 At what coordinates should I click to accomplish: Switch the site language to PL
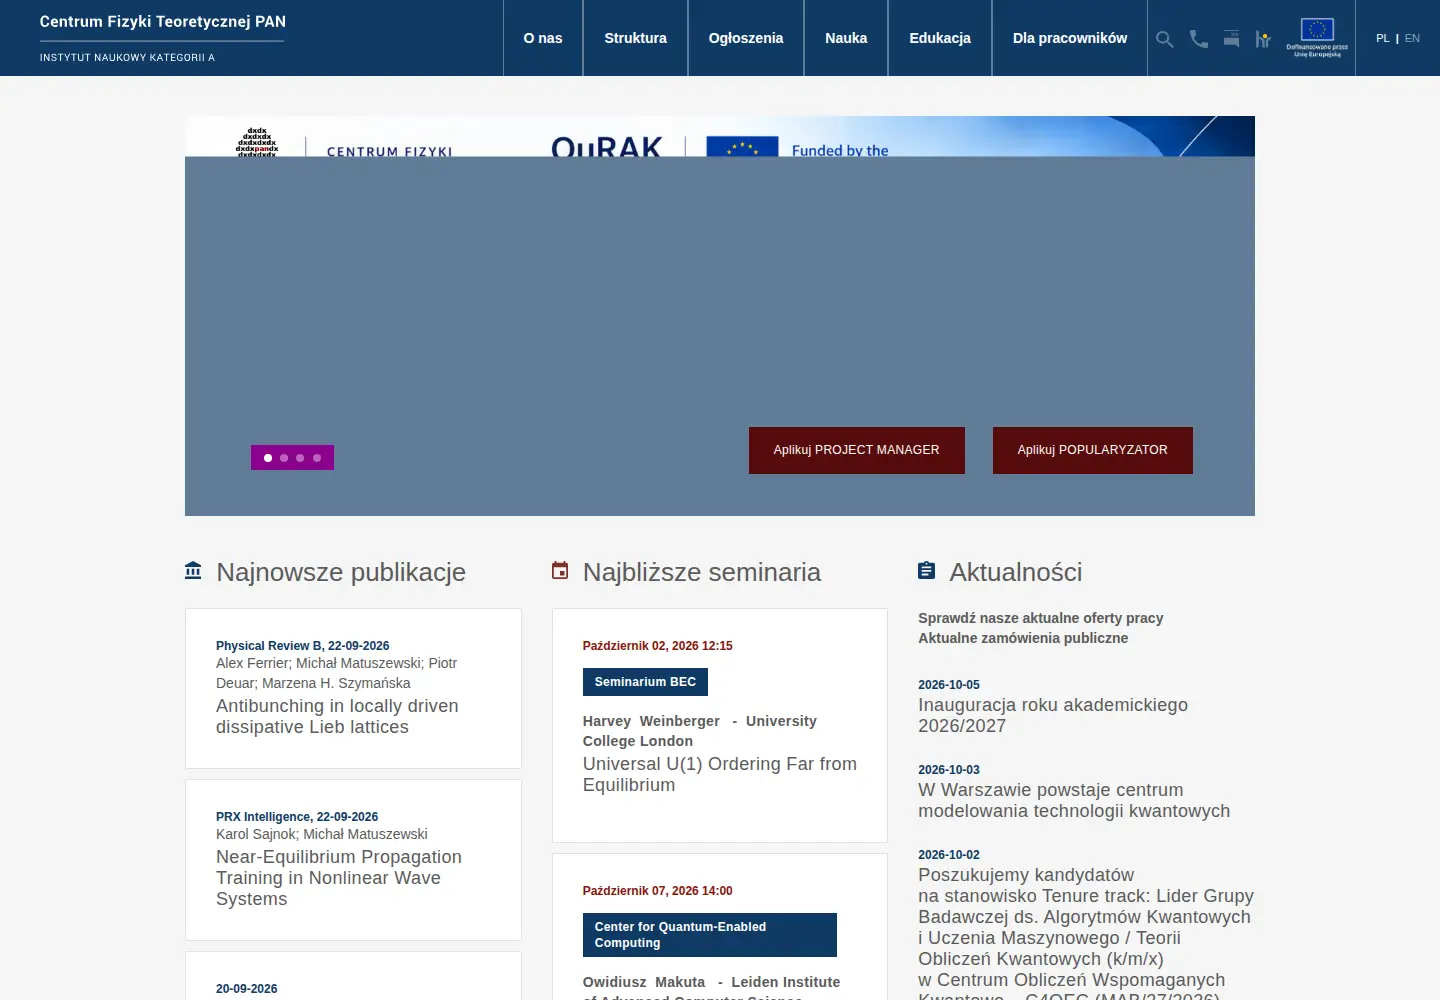point(1383,38)
